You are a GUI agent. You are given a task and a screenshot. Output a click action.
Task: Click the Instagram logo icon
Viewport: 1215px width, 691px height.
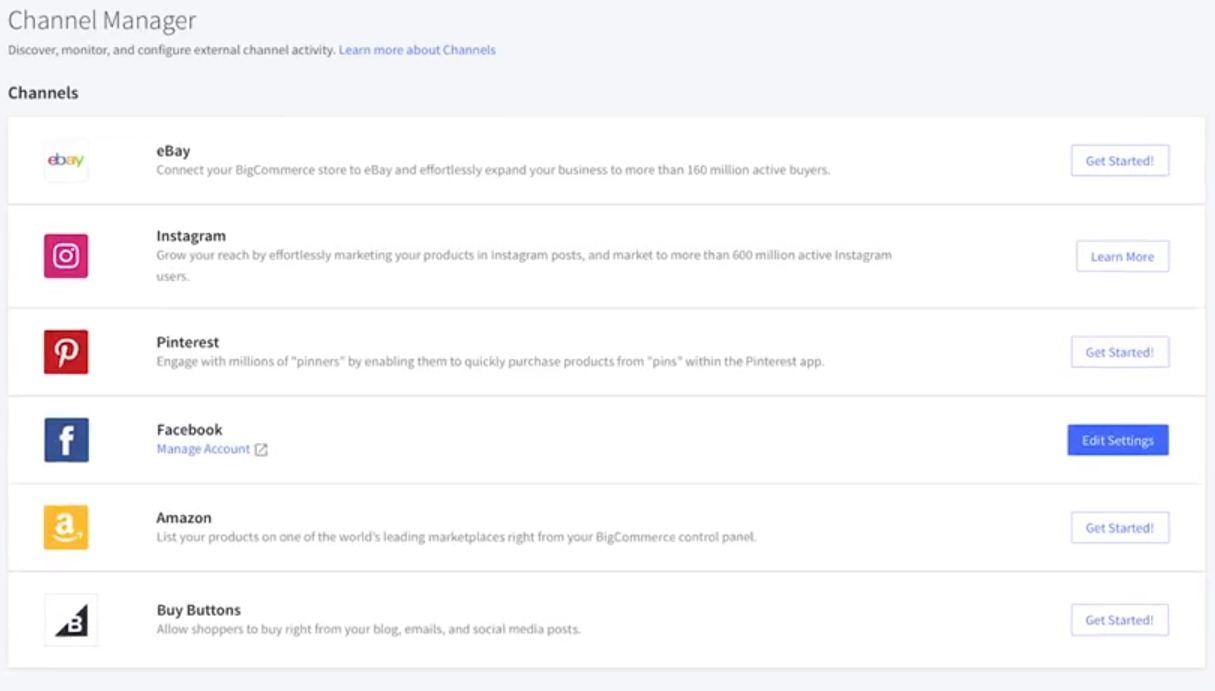click(66, 256)
